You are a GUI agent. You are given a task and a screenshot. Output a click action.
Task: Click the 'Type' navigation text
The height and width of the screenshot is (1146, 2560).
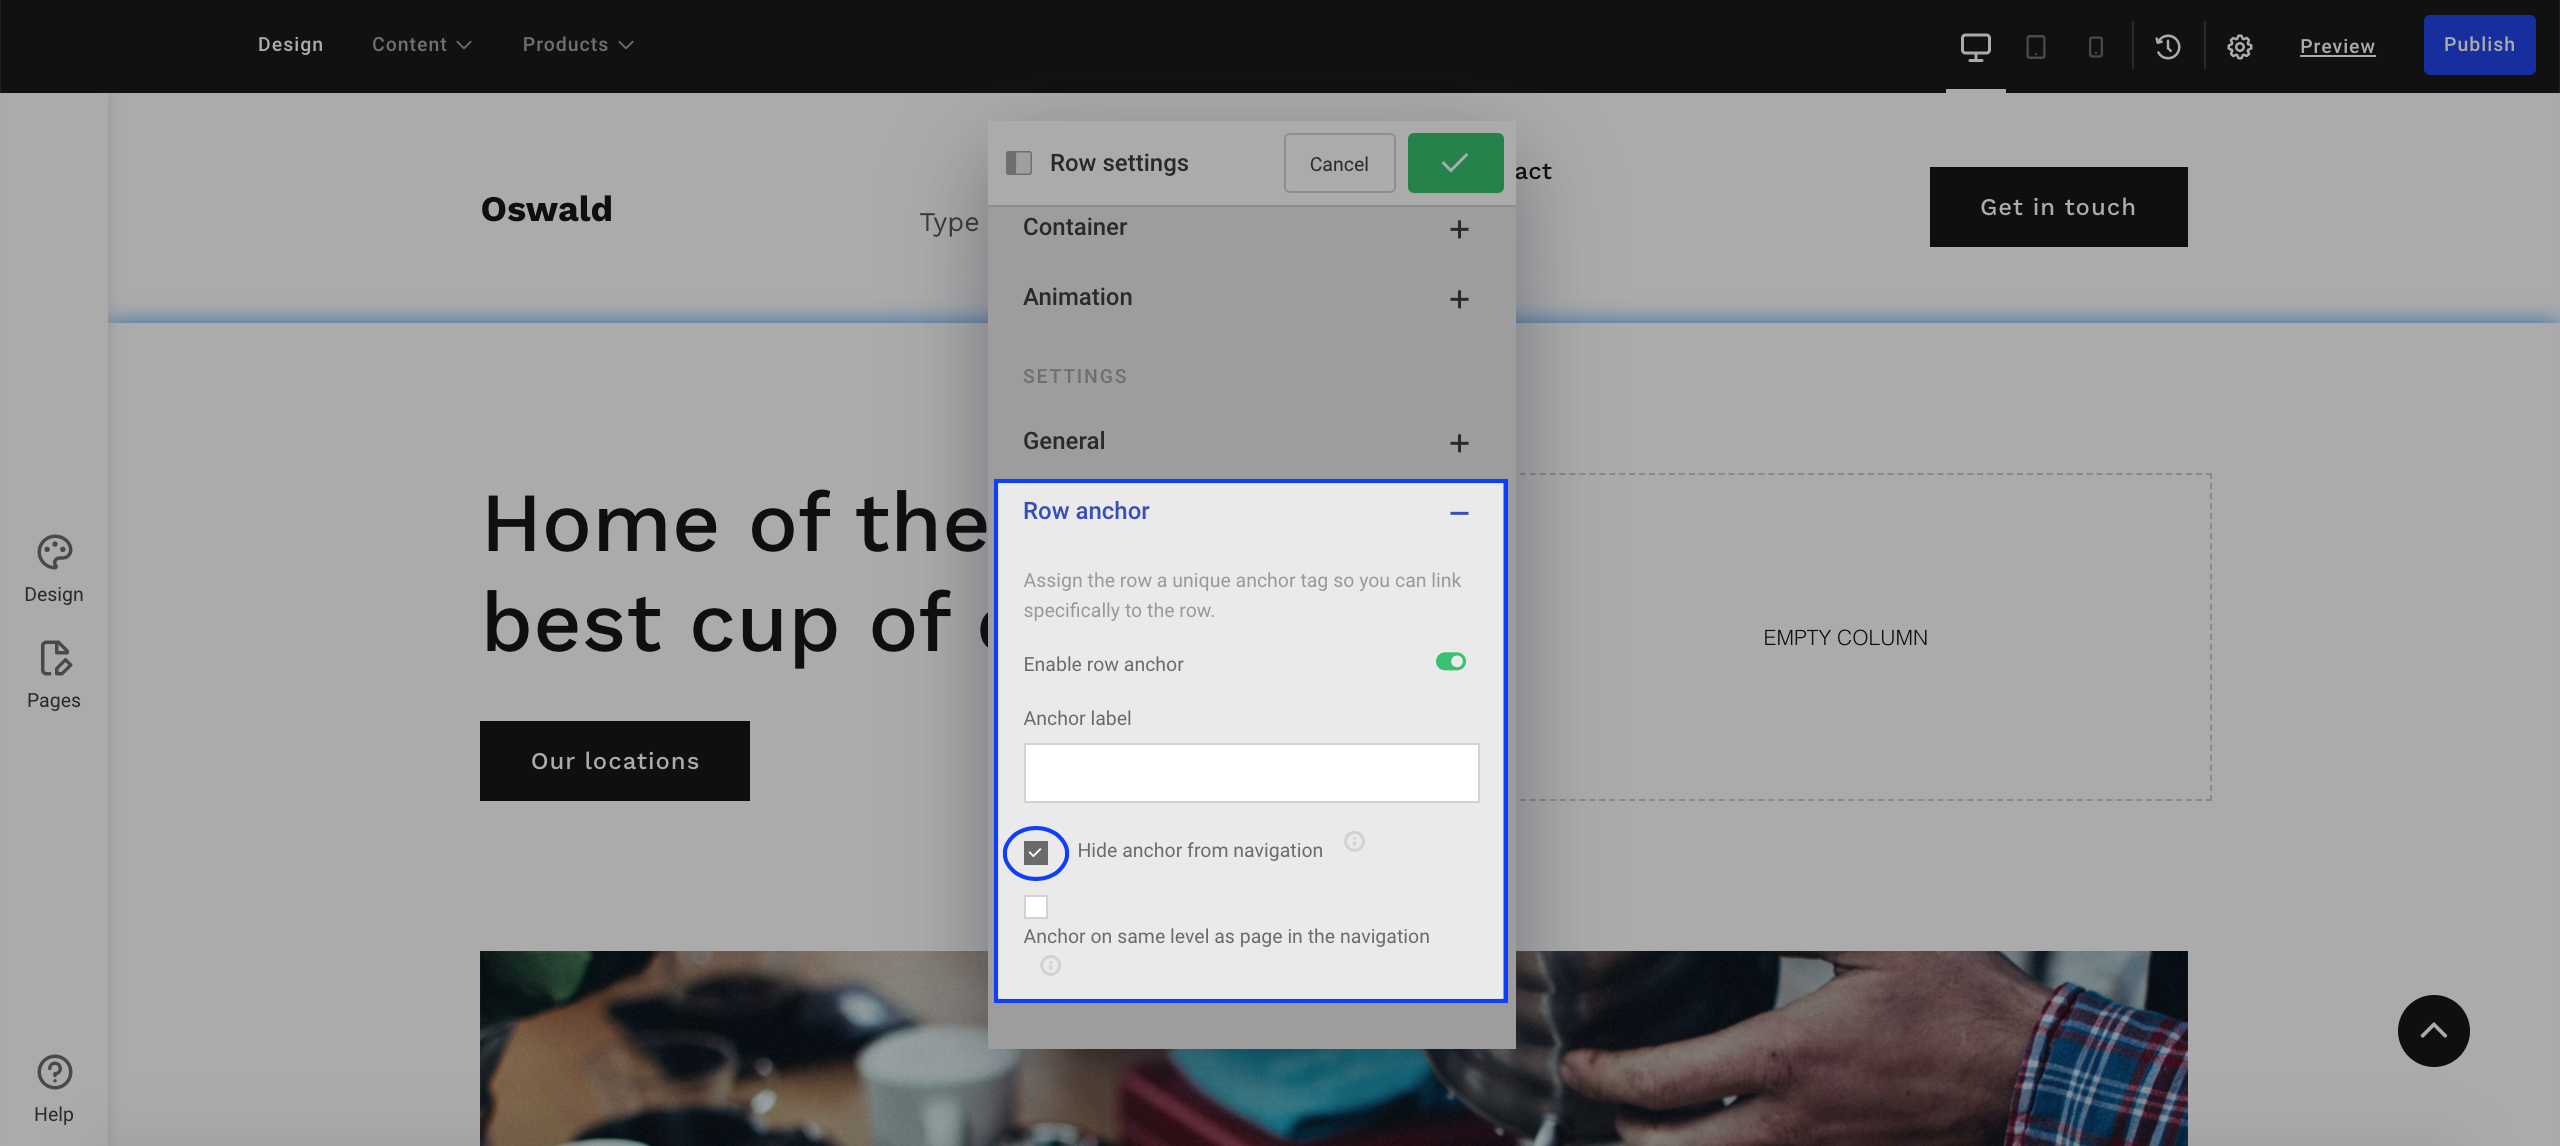(x=949, y=223)
